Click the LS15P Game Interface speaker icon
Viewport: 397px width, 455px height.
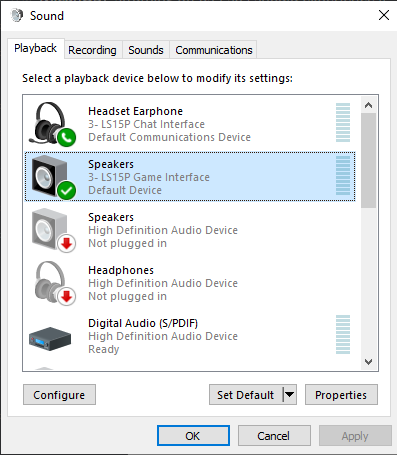53,177
